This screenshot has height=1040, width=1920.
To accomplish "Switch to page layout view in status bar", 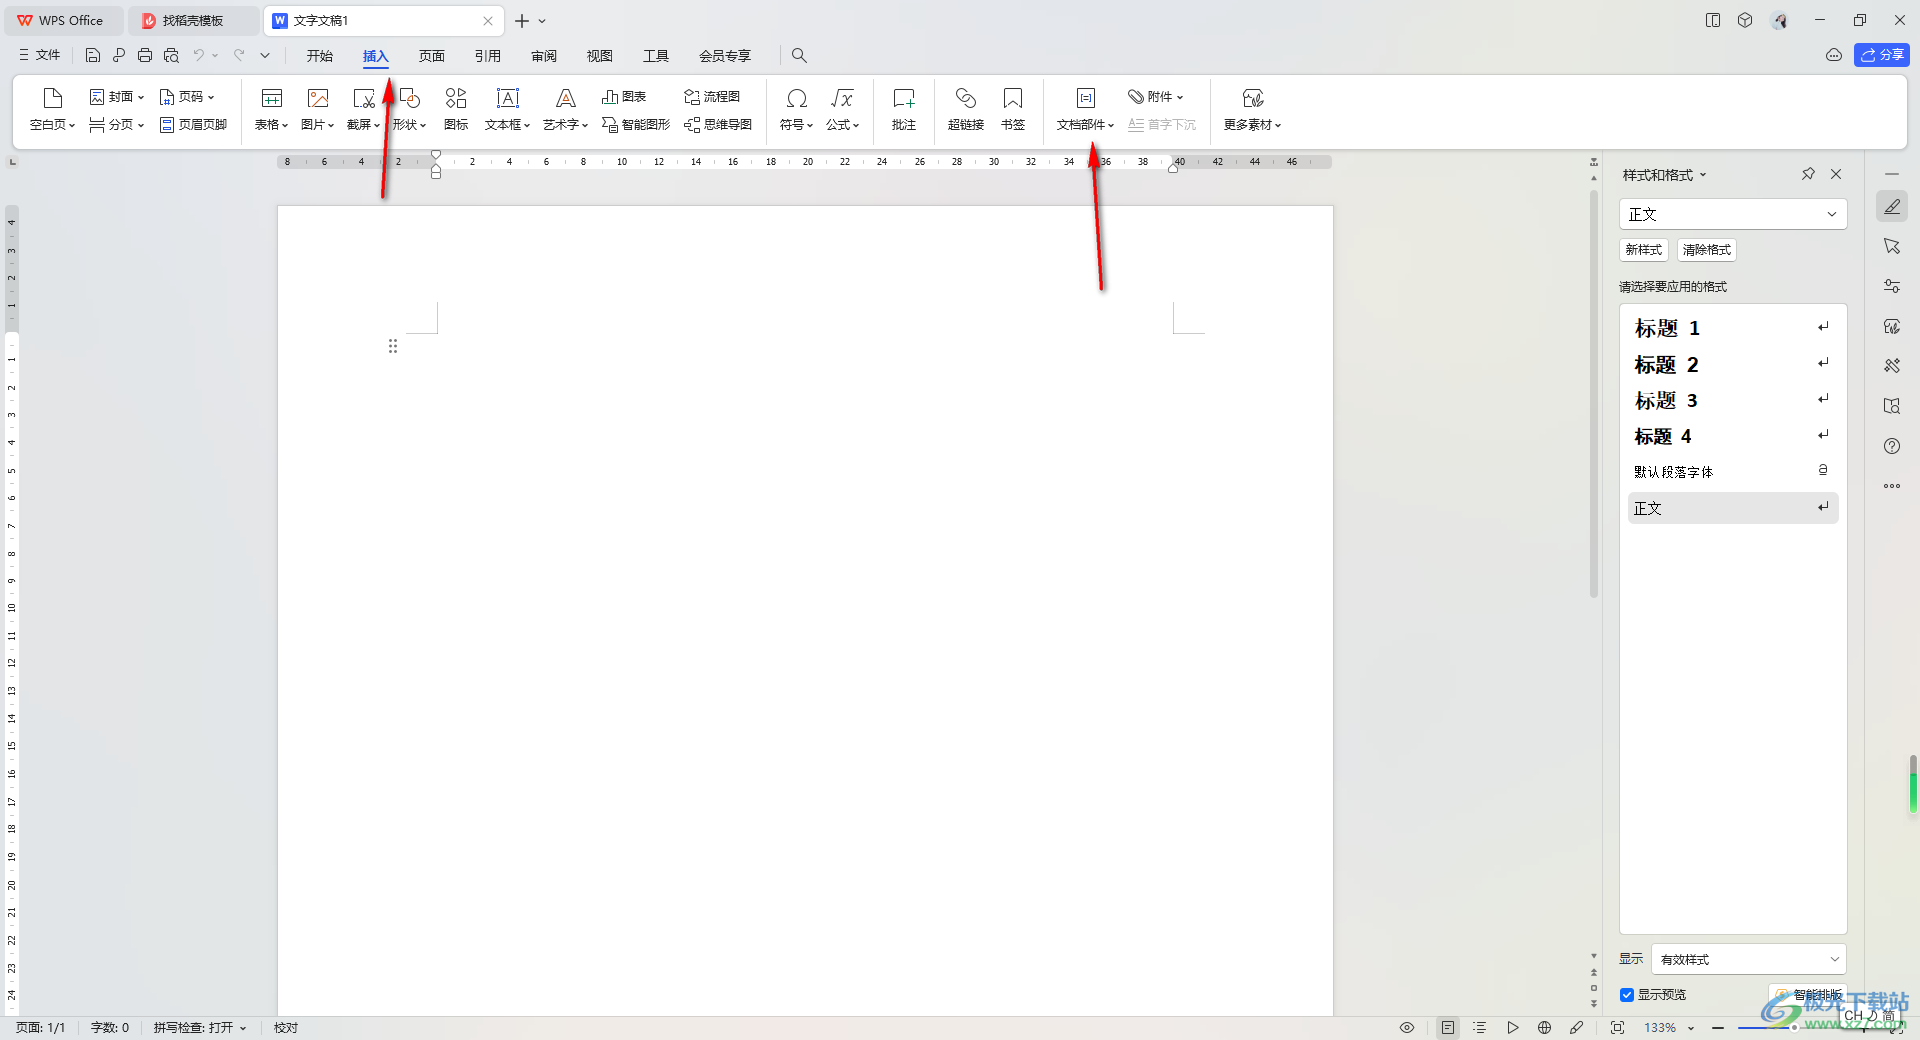I will coord(1448,1028).
